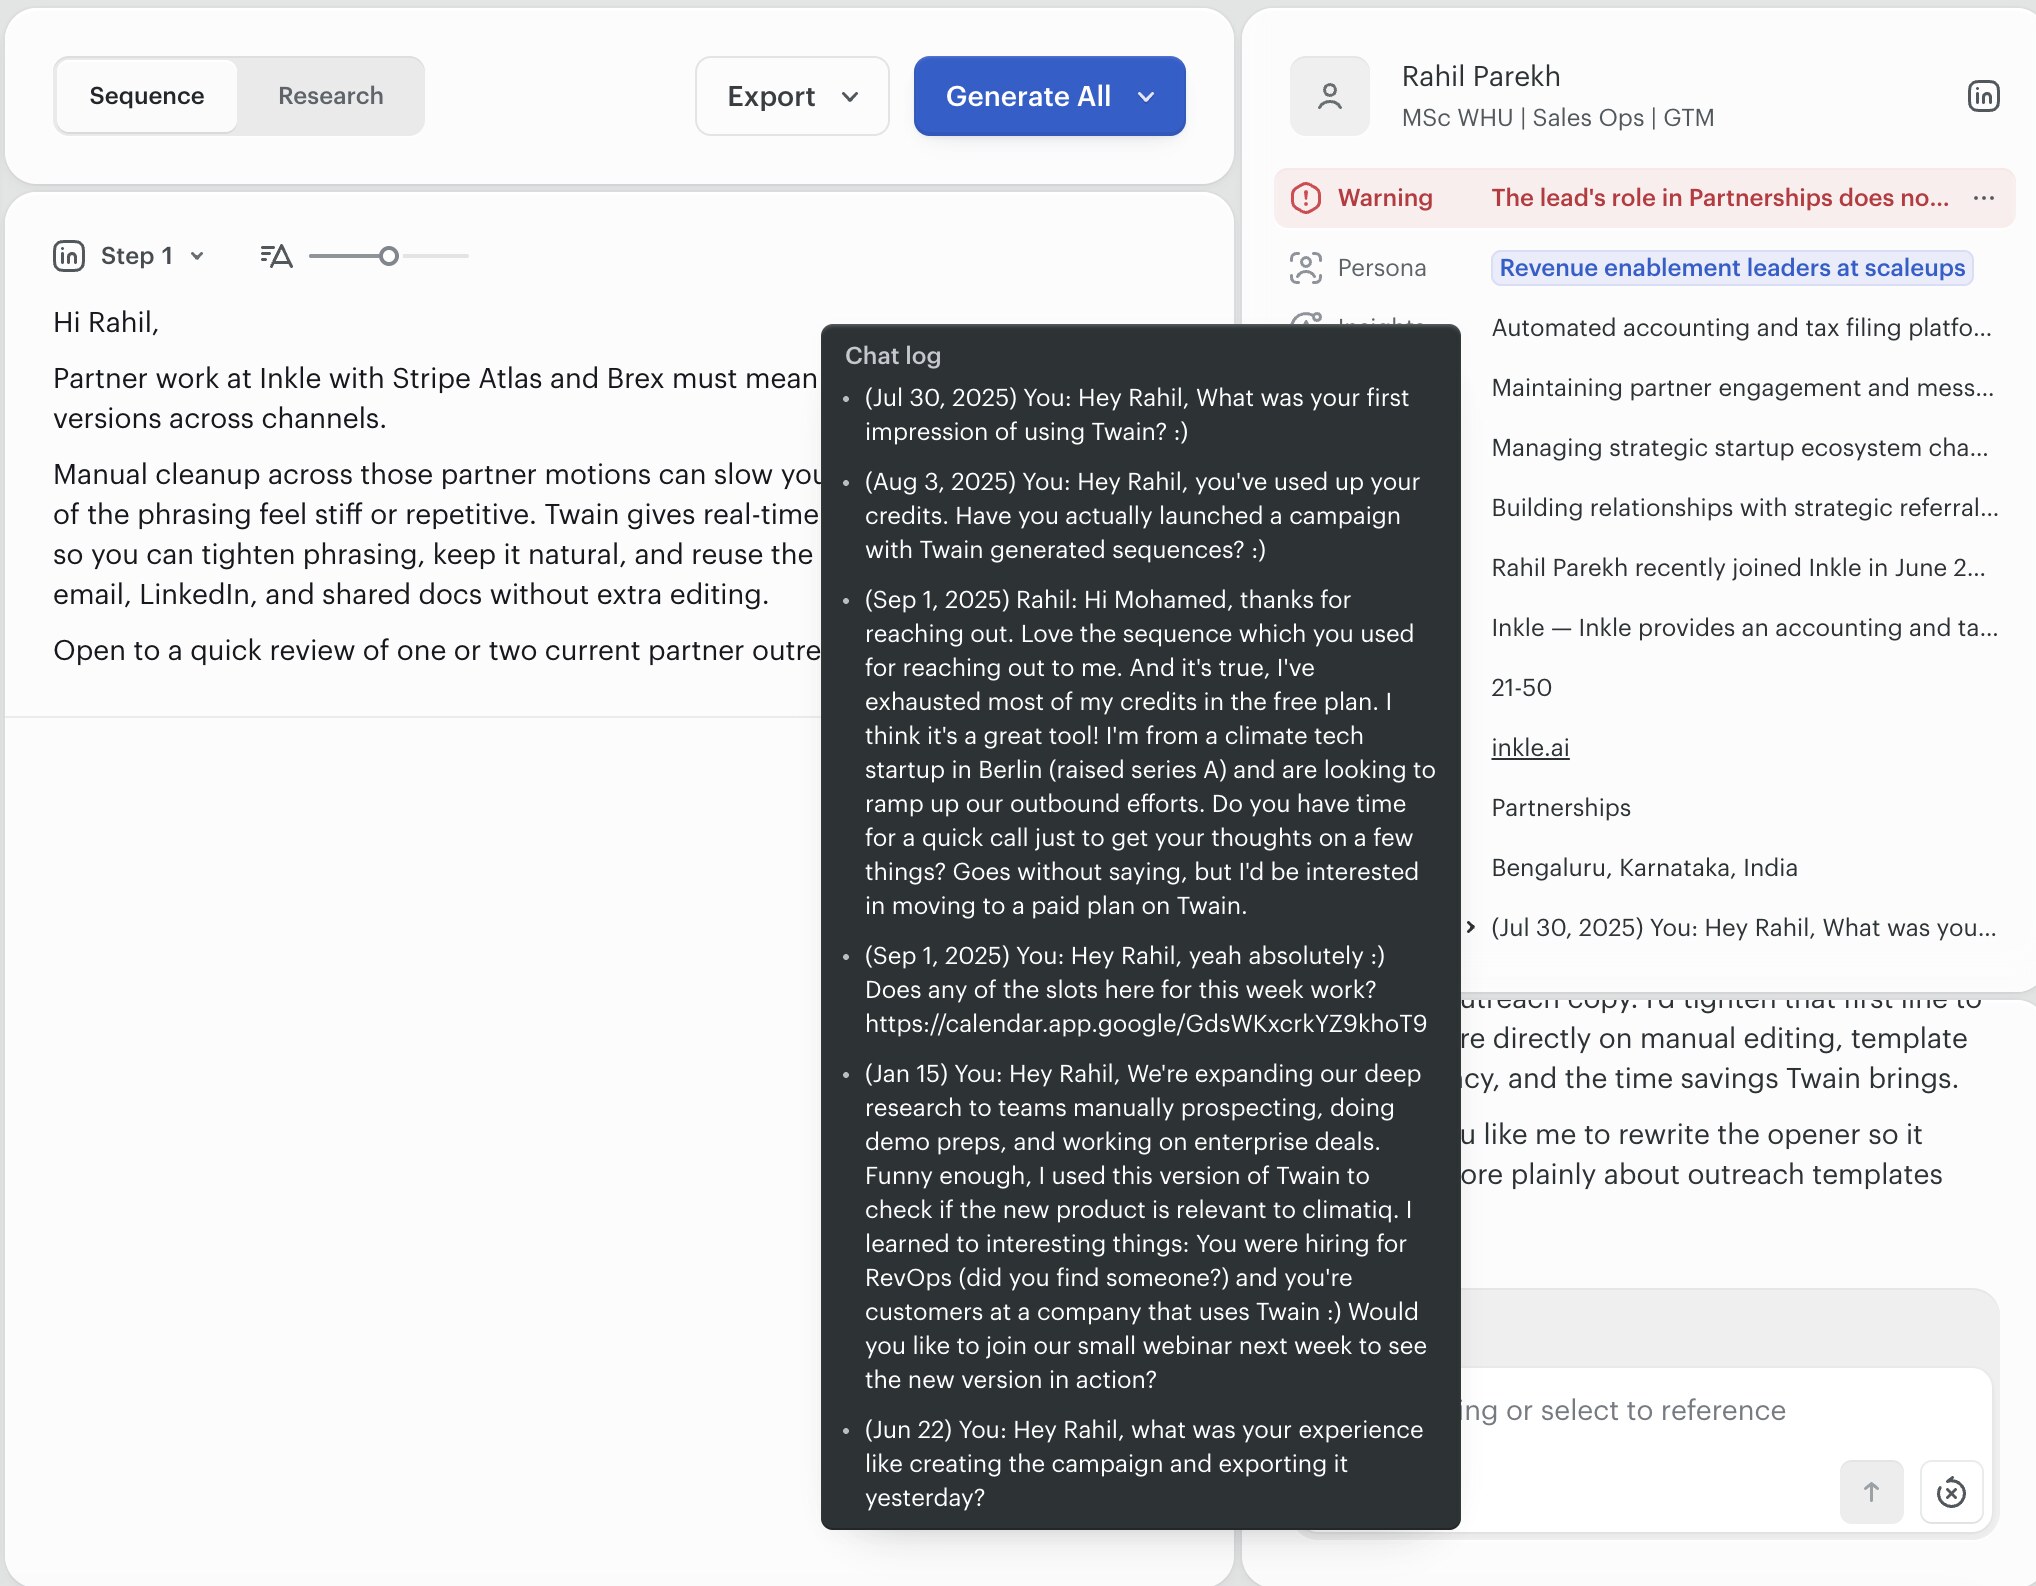Click the (Jan 15) webinar invitation chat entry

click(1145, 1226)
